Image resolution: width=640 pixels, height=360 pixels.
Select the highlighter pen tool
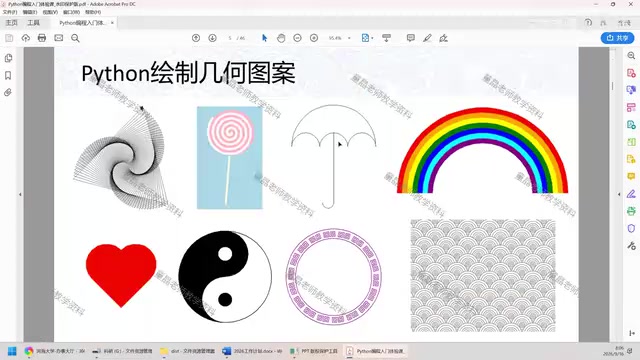427,38
